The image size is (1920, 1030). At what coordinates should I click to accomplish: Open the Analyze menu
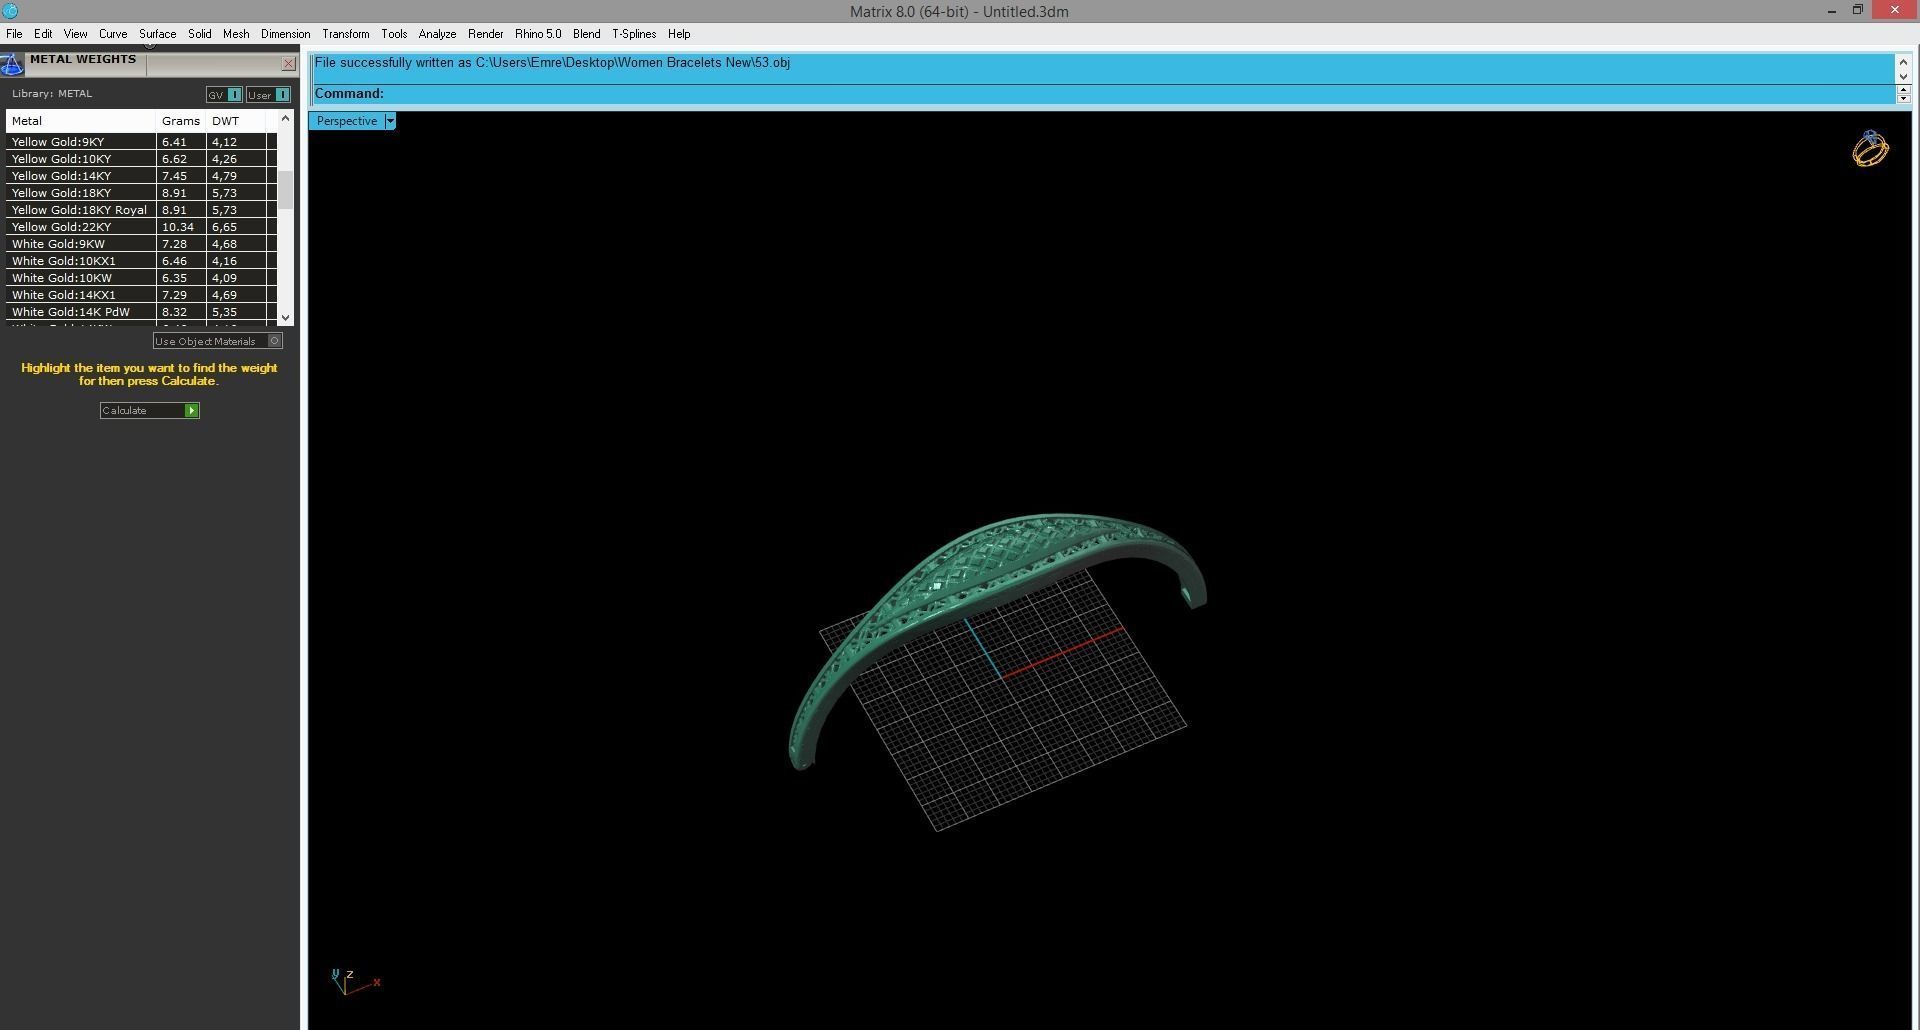pos(437,34)
